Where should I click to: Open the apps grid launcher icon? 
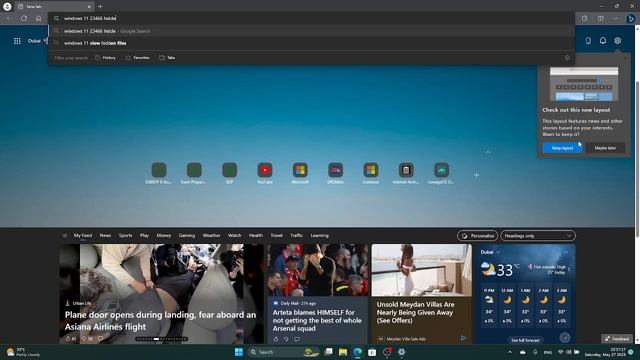tap(17, 41)
